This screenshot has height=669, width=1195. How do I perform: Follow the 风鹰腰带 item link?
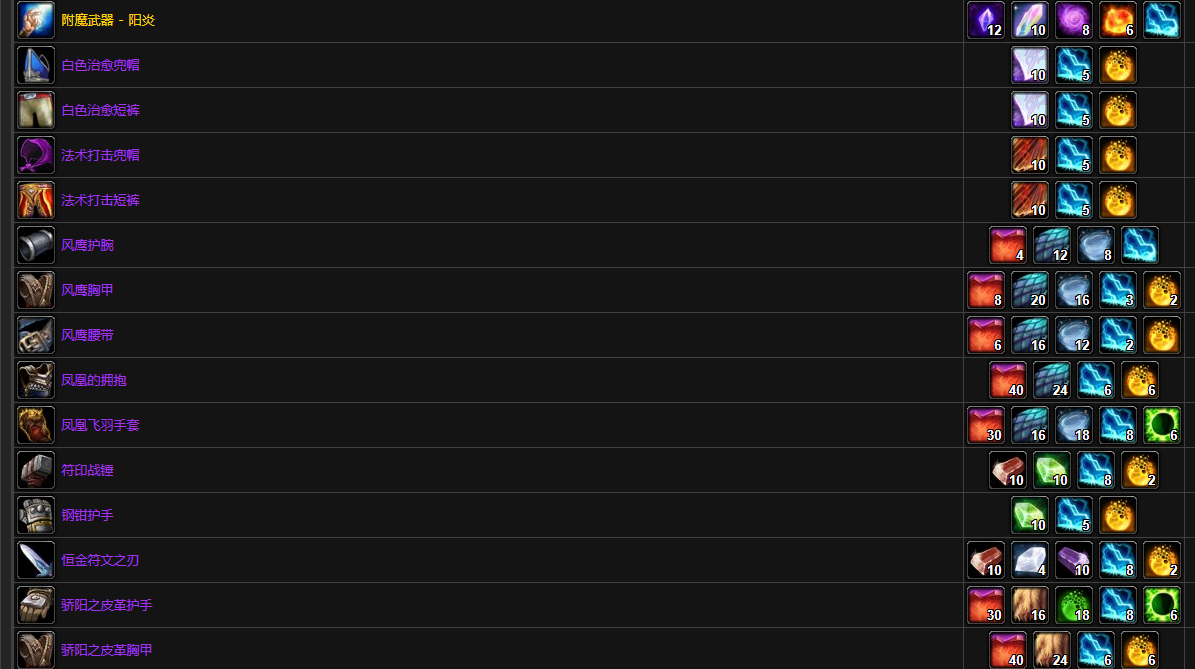(x=87, y=335)
